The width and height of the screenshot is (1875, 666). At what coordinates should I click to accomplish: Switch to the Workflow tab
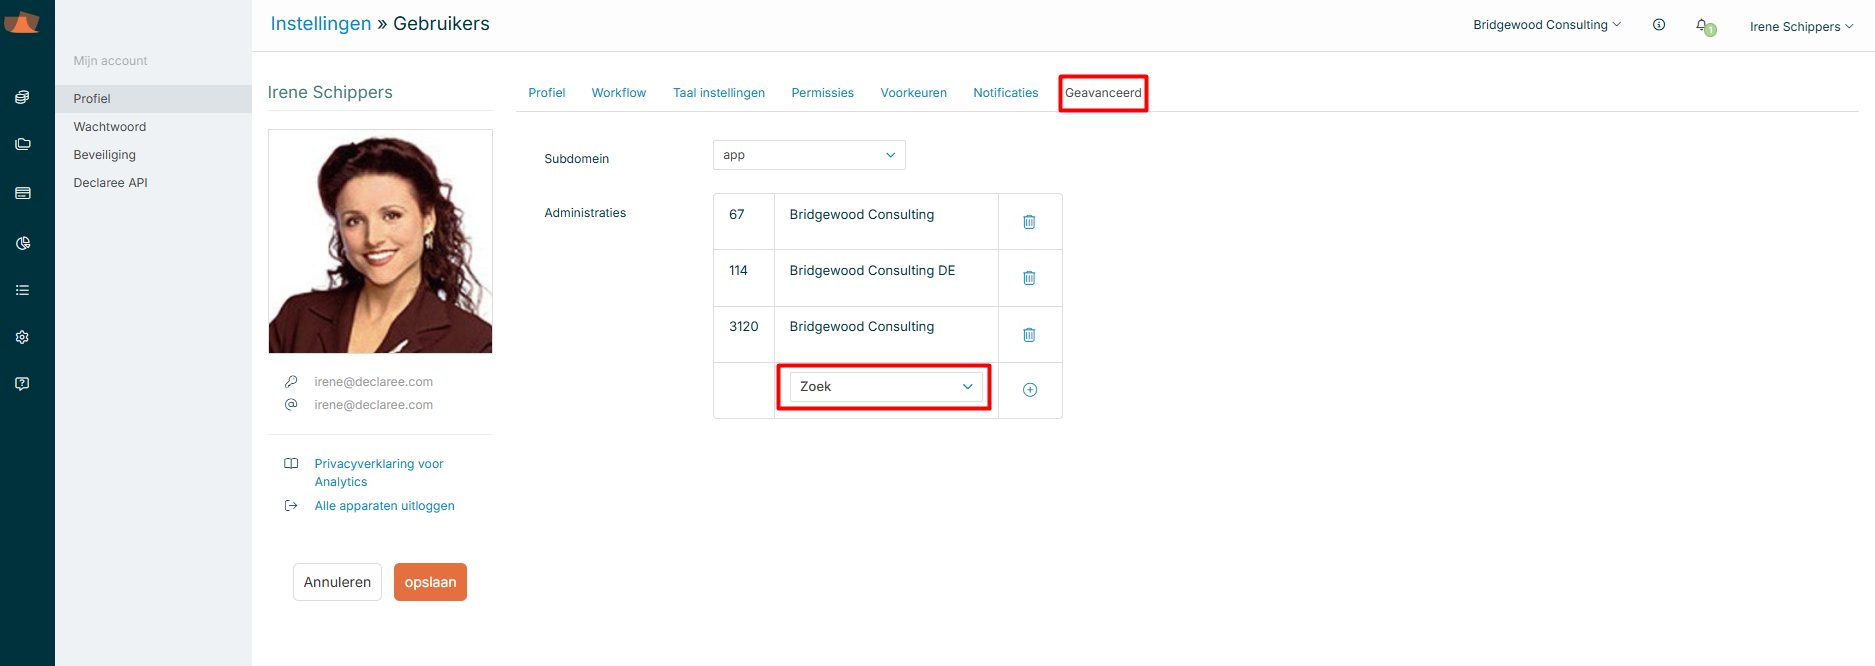click(x=618, y=93)
